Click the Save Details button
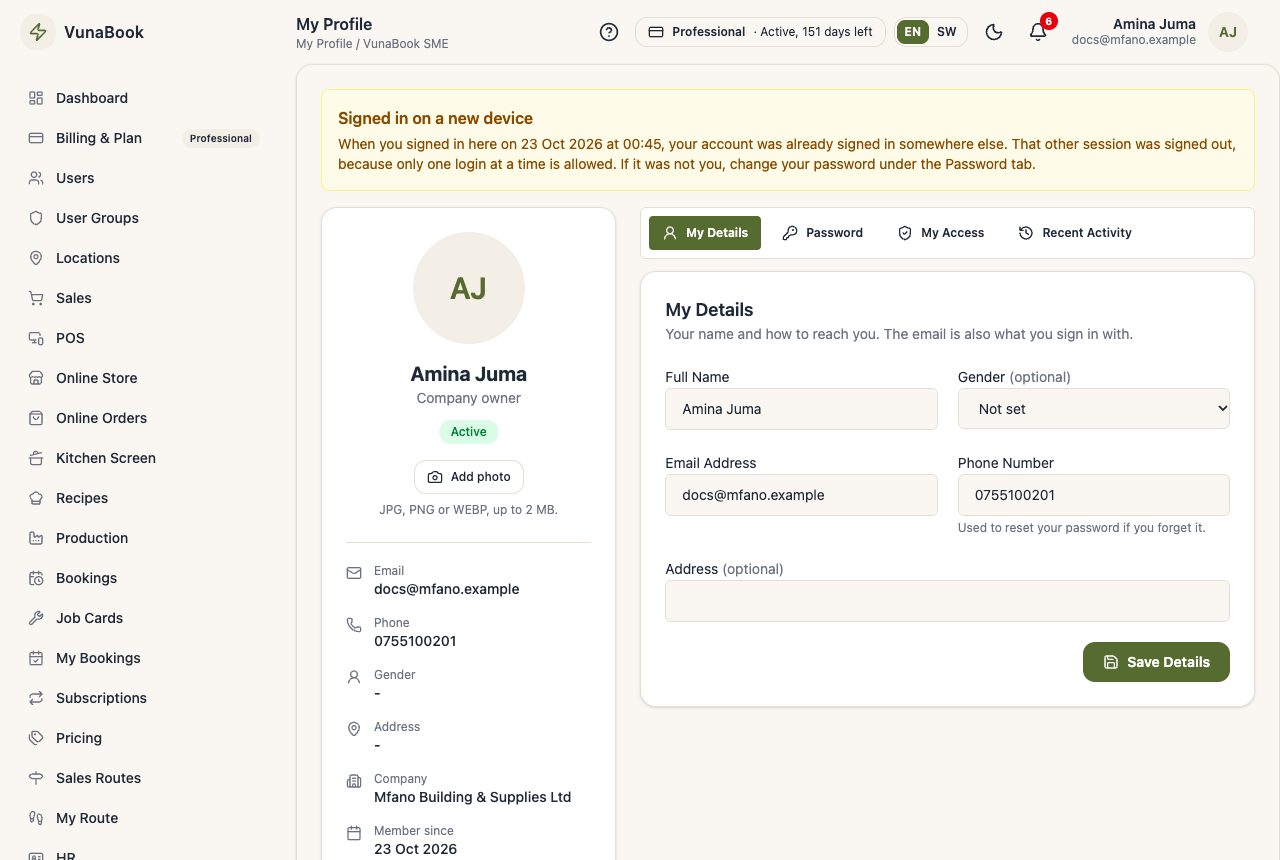This screenshot has width=1280, height=860. coord(1156,662)
